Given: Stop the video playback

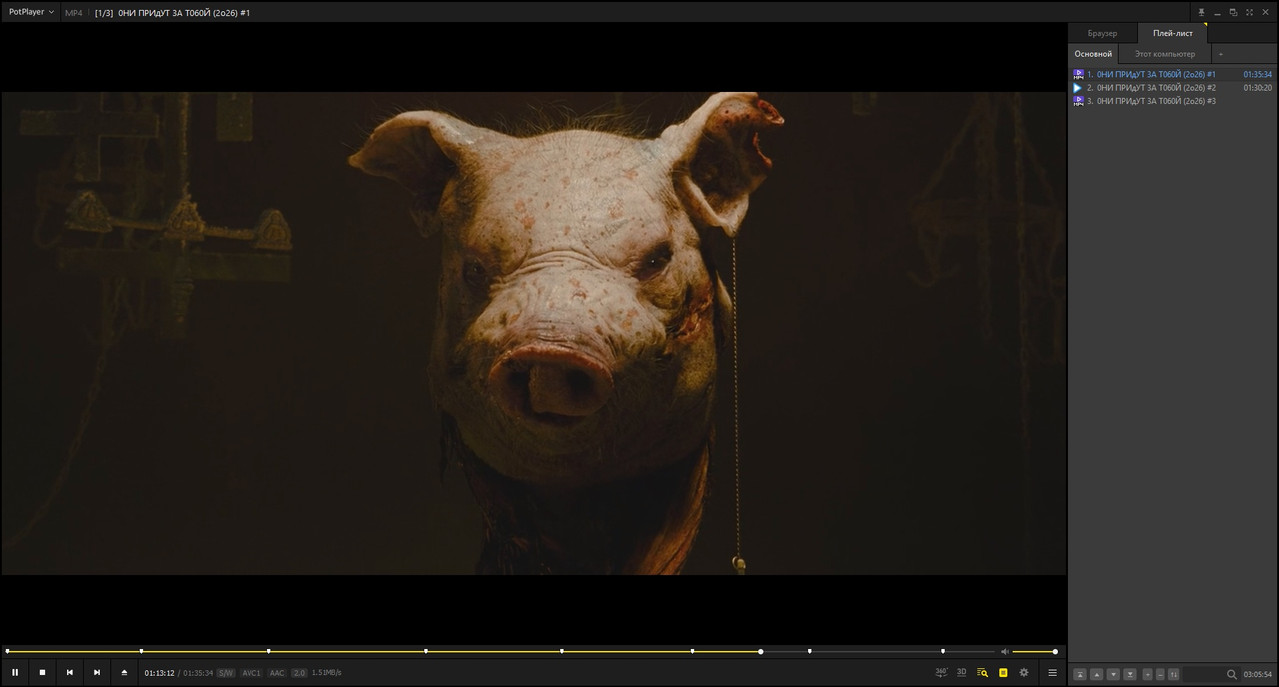Looking at the screenshot, I should pos(42,673).
